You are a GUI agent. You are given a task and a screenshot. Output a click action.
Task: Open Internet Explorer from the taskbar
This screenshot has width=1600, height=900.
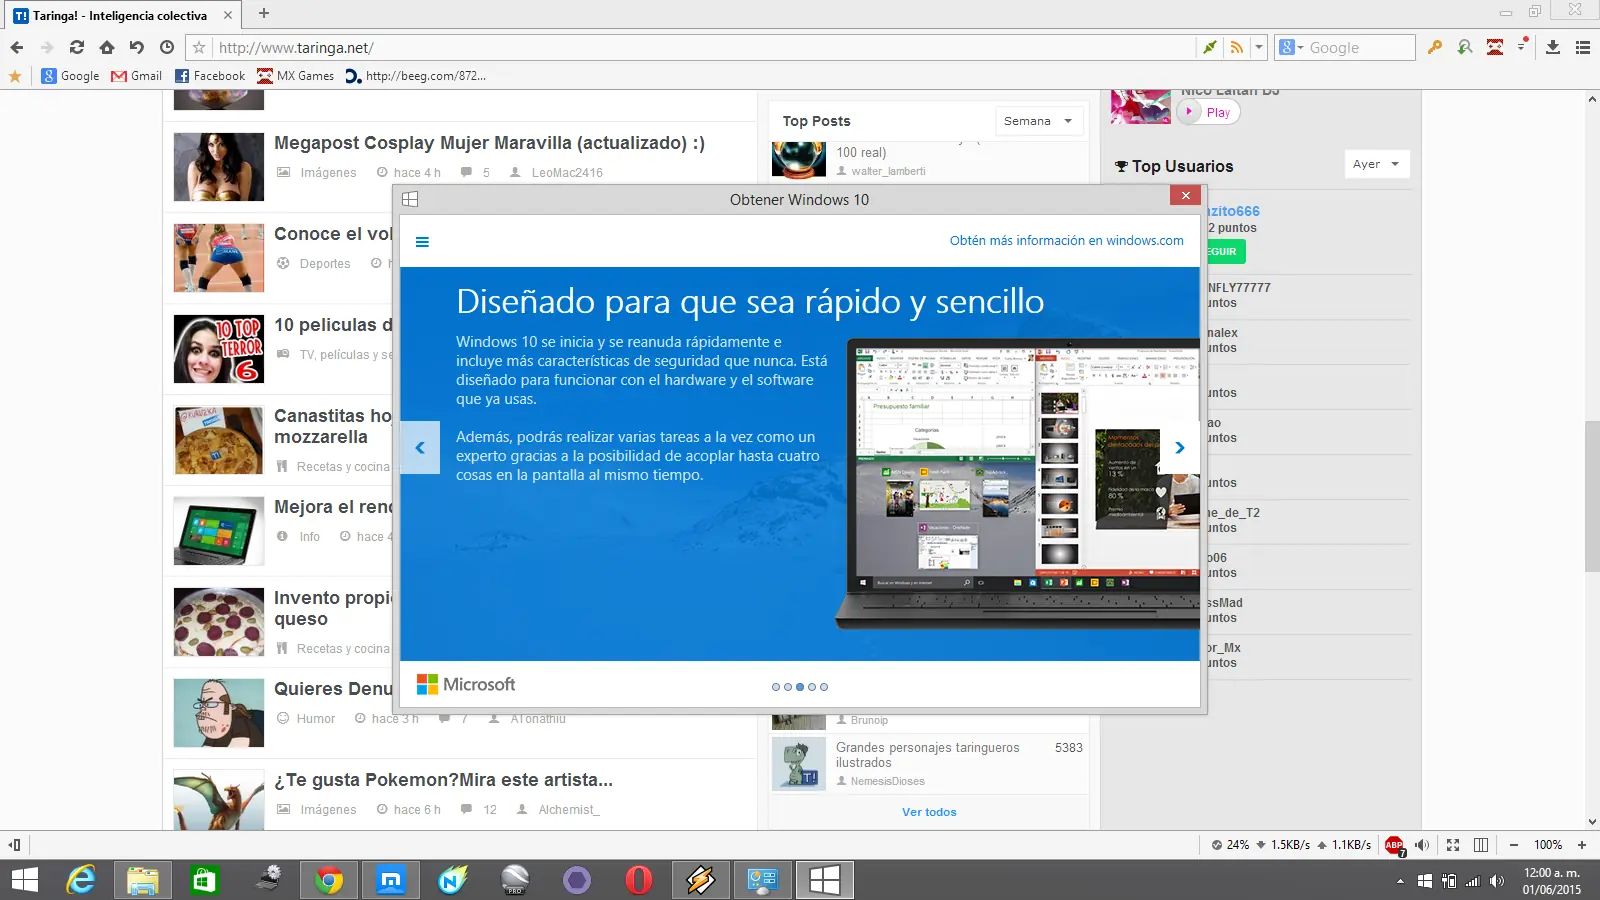click(81, 880)
